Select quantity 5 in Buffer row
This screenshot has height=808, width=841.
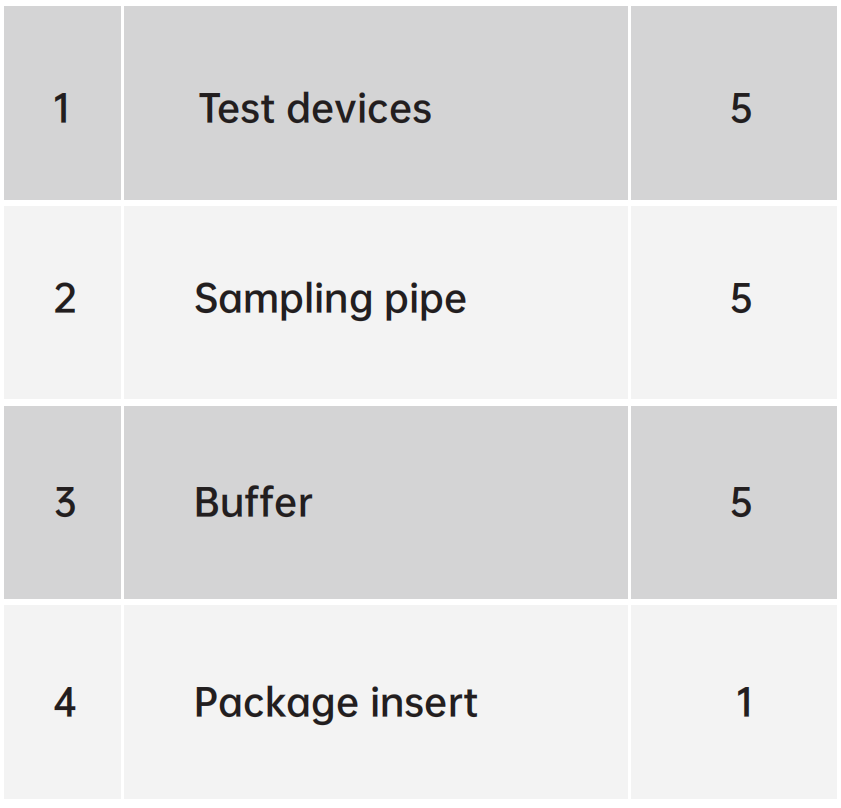click(740, 502)
